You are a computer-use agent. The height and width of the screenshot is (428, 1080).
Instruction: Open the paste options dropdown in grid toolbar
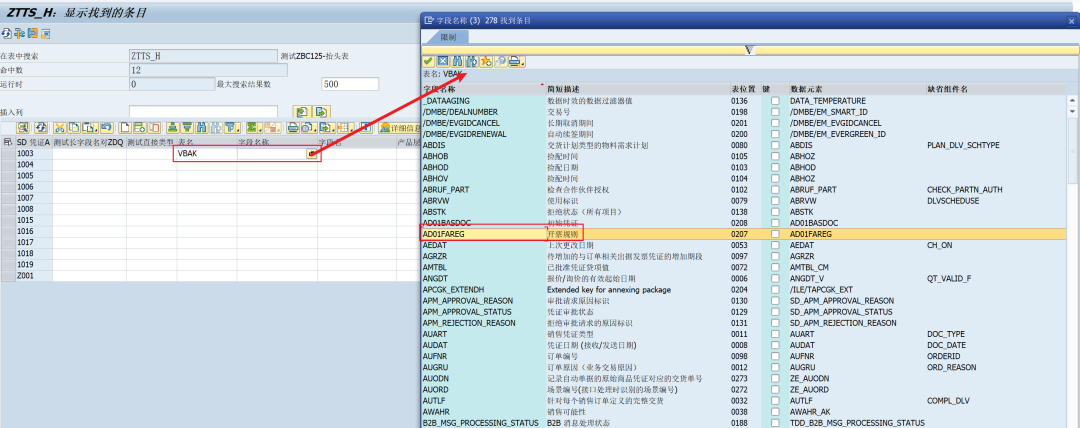(x=95, y=130)
